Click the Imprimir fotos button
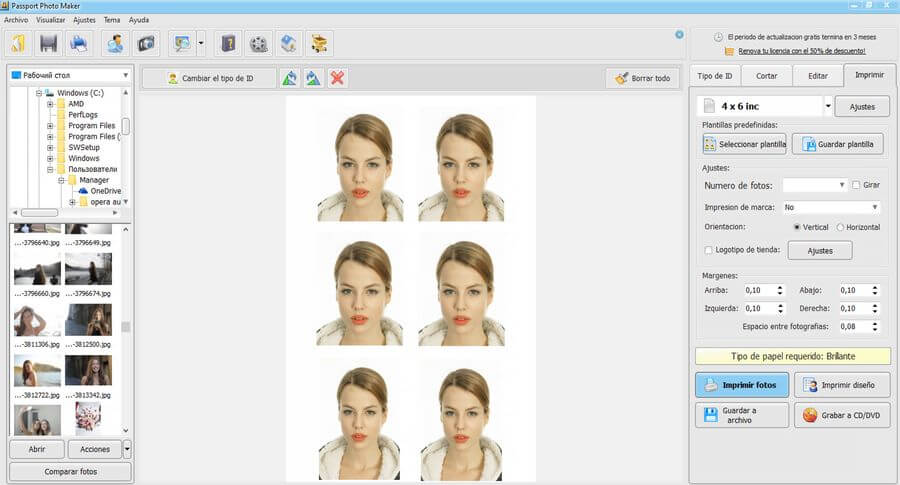The width and height of the screenshot is (900, 485). point(742,385)
